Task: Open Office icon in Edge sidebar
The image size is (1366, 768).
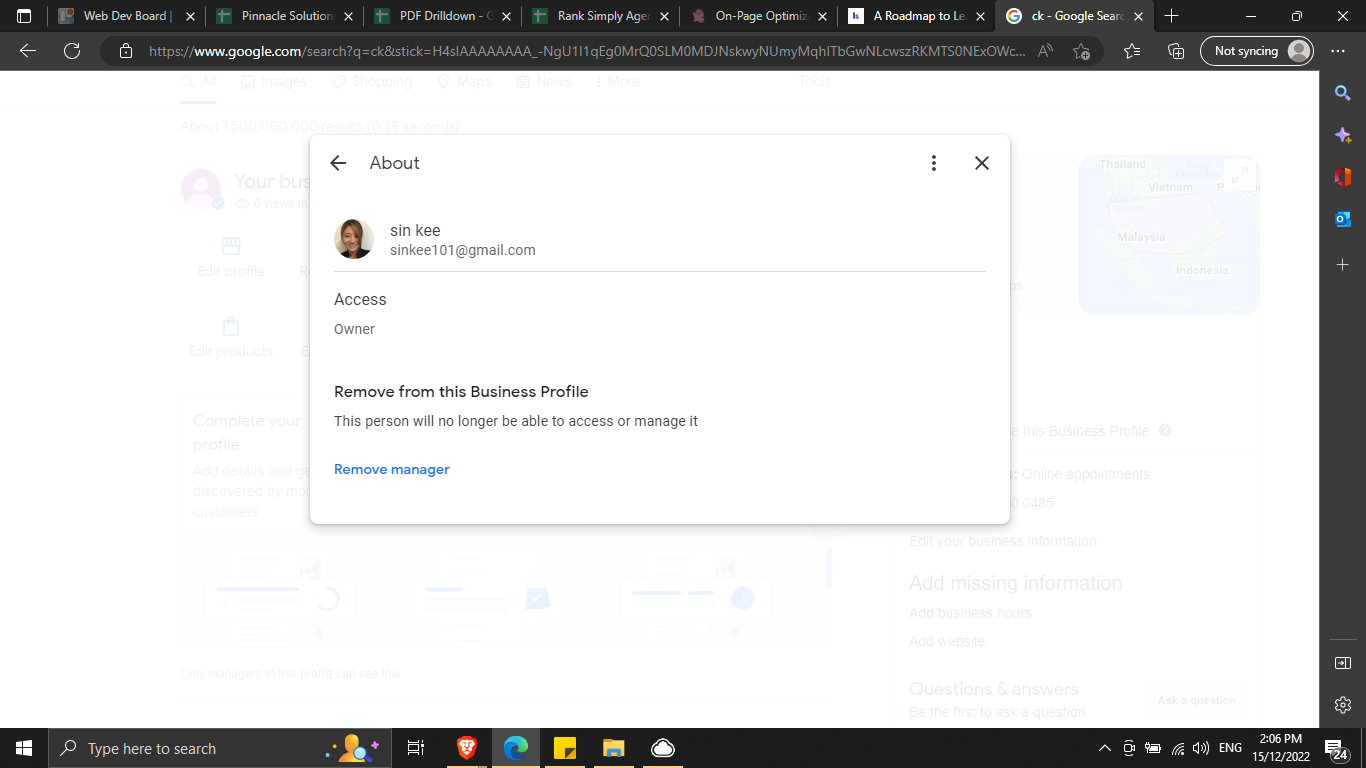Action: tap(1343, 177)
